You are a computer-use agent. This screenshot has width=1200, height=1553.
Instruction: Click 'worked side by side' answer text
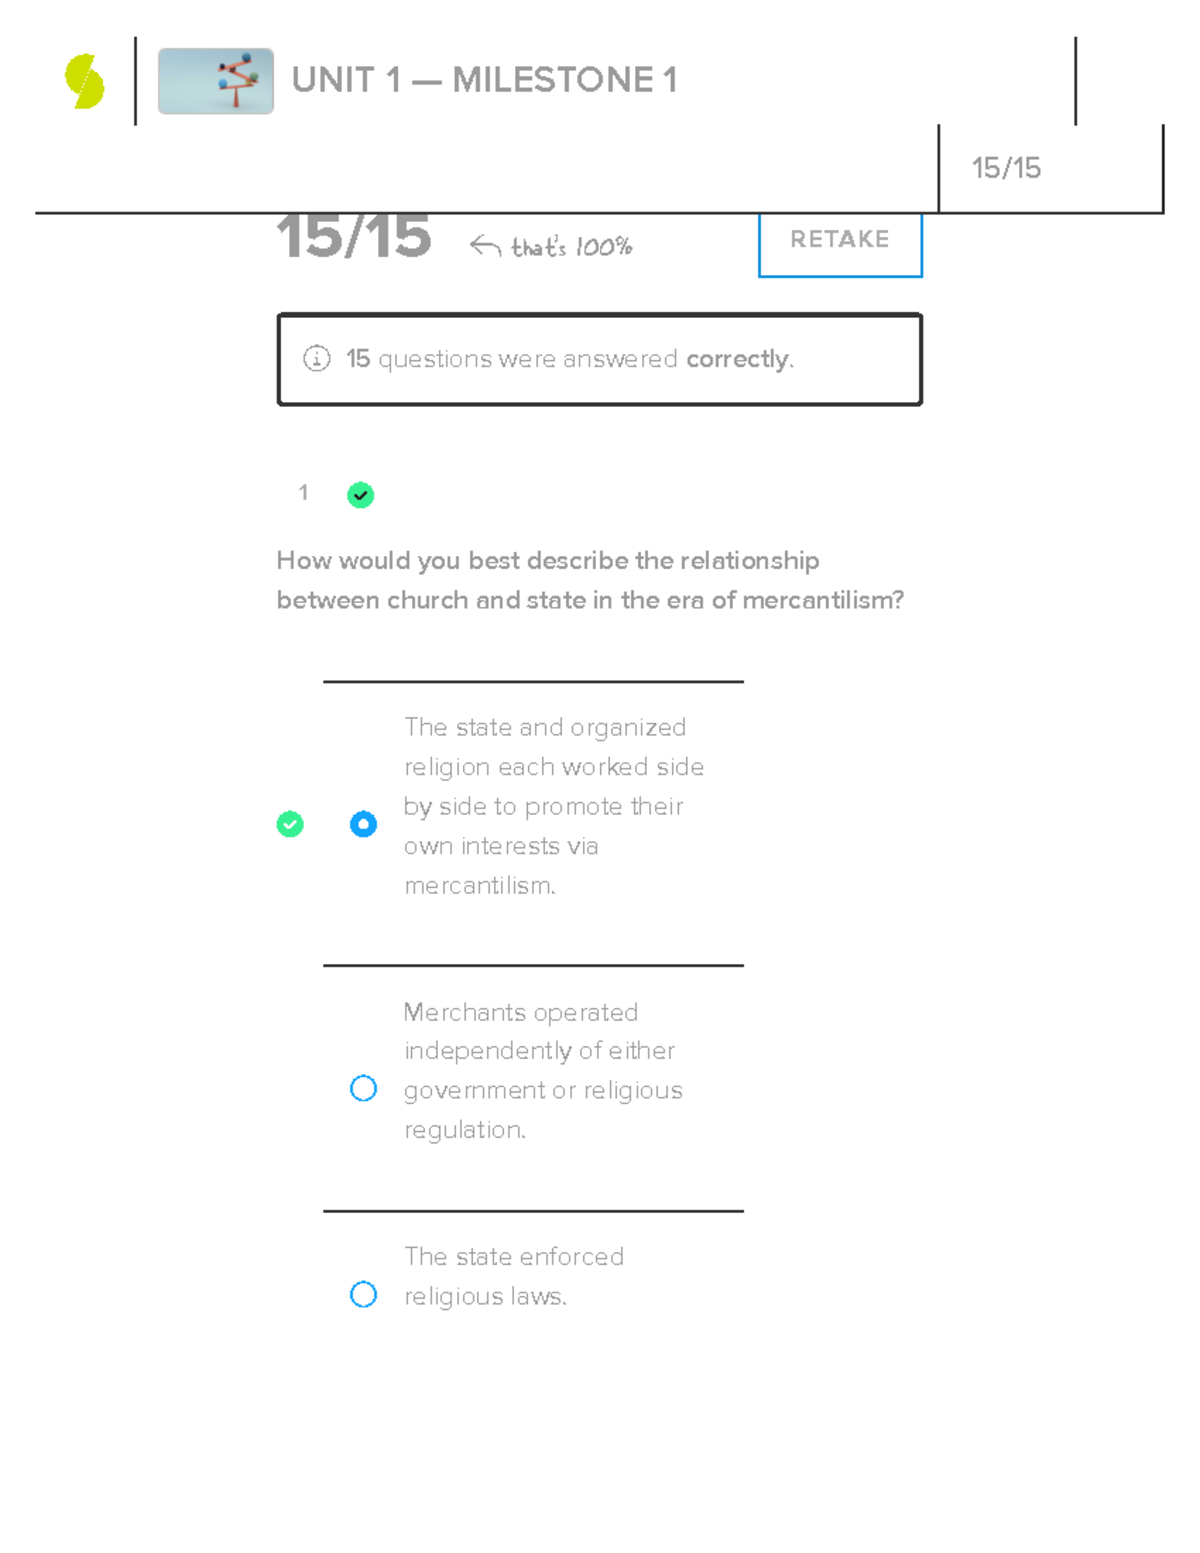[x=553, y=806]
